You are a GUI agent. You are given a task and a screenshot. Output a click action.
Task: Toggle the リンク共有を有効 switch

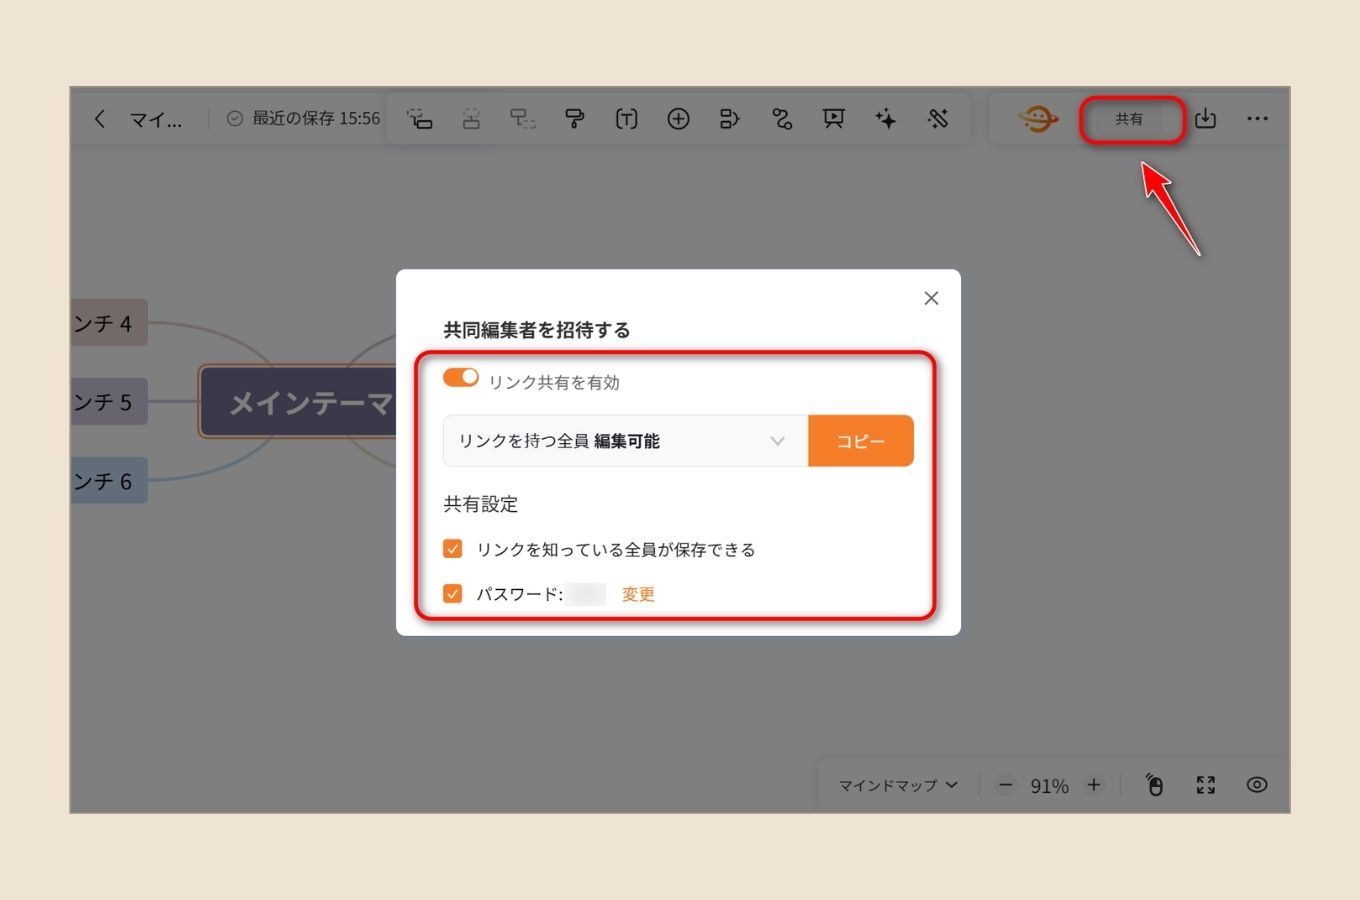click(x=461, y=378)
